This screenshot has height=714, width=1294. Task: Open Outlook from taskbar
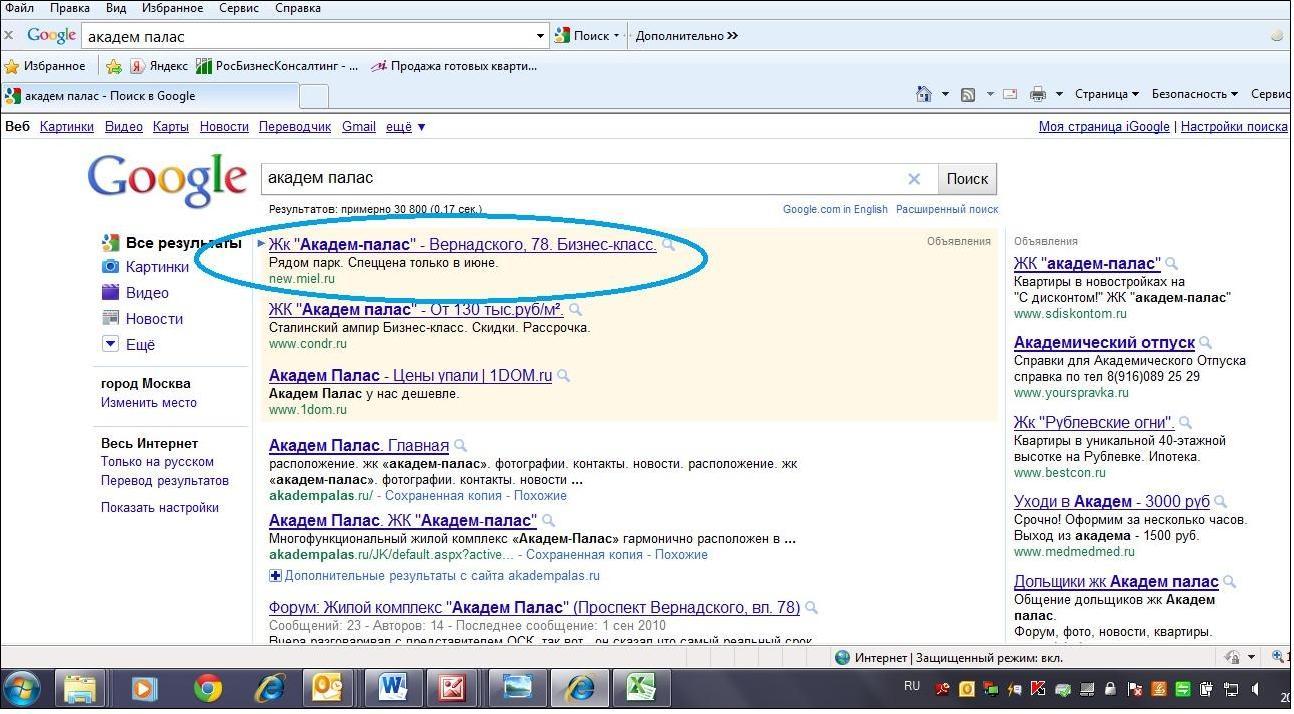click(327, 688)
